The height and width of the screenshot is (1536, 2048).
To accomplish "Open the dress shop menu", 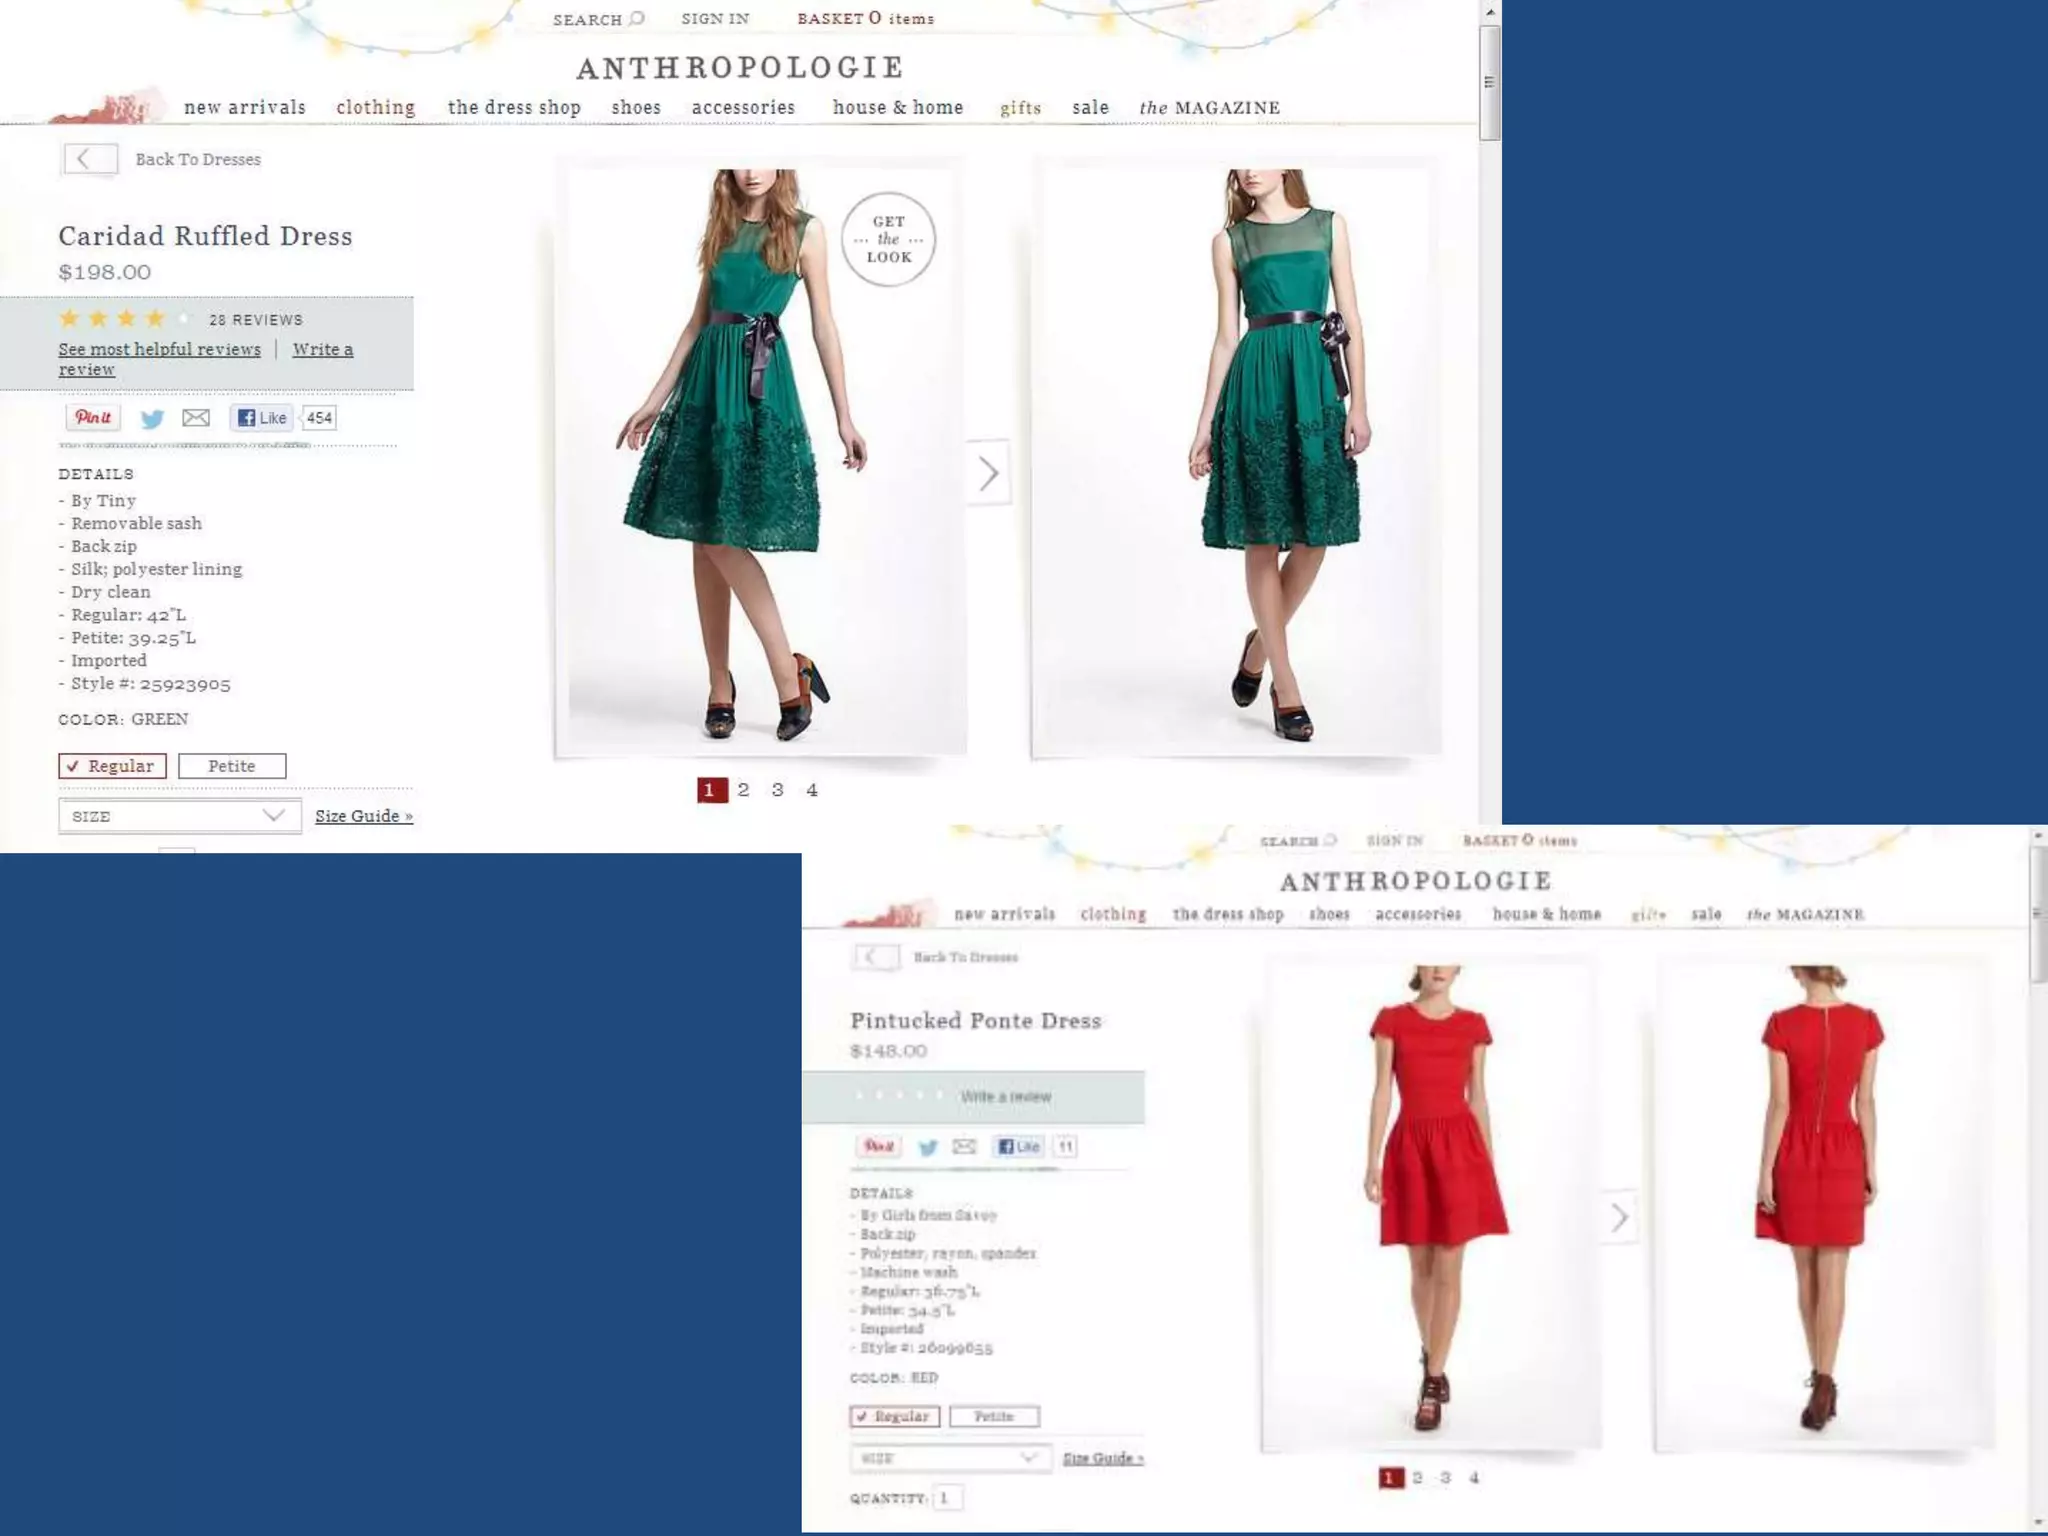I will click(514, 107).
